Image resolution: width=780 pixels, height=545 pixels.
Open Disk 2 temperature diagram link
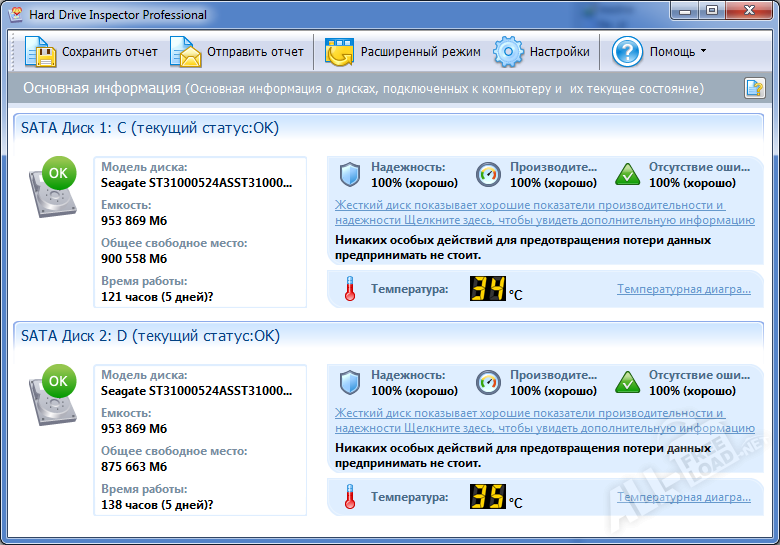tap(683, 497)
